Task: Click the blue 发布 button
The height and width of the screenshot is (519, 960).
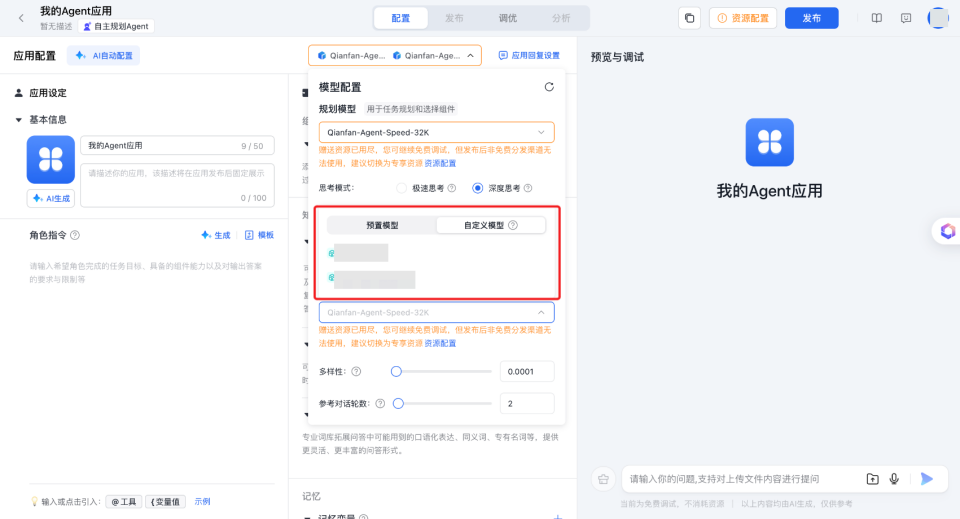Action: point(812,18)
